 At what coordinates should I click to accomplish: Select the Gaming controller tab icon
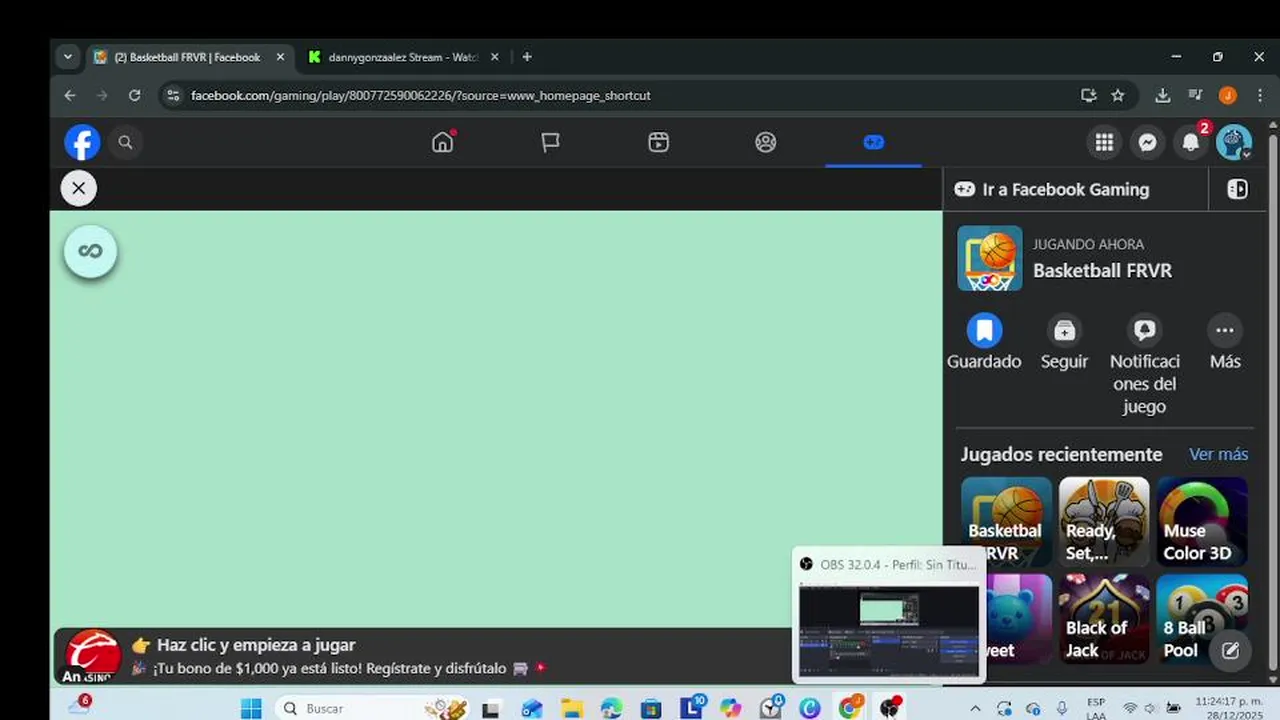tap(873, 142)
